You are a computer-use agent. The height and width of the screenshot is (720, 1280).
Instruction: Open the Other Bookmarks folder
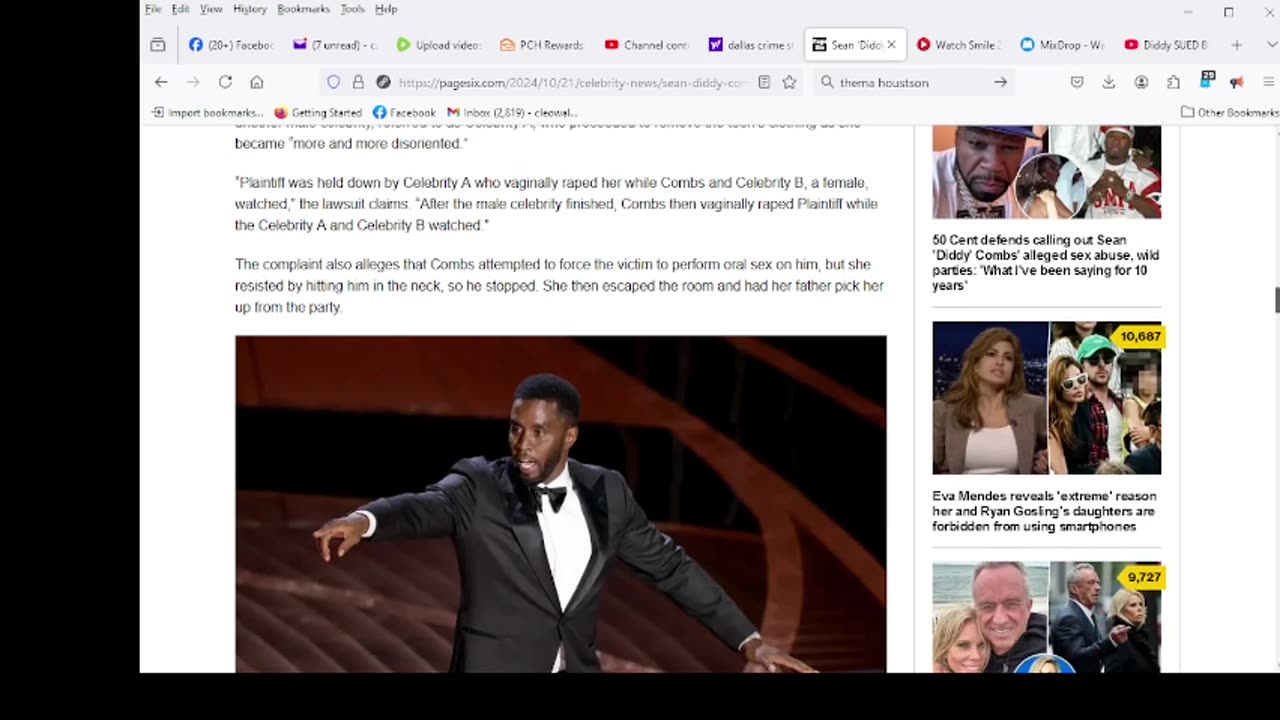pos(1230,112)
